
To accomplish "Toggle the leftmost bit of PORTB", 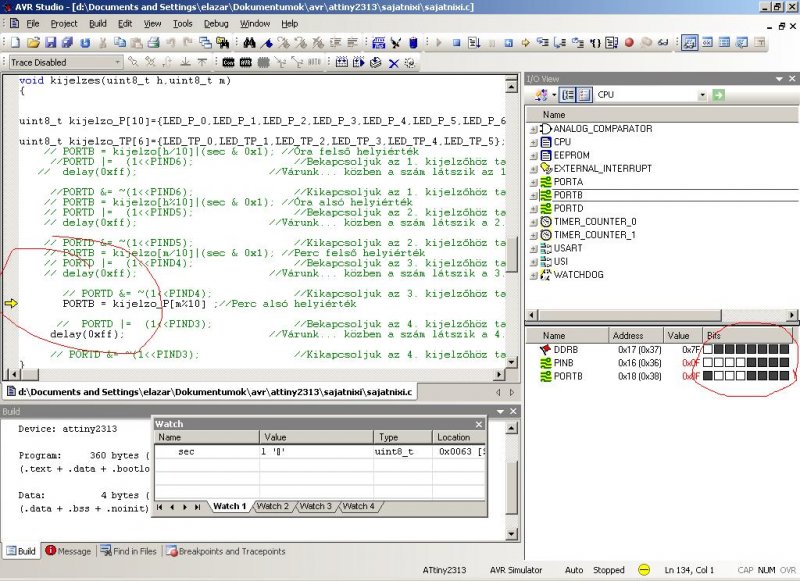I will pyautogui.click(x=708, y=376).
